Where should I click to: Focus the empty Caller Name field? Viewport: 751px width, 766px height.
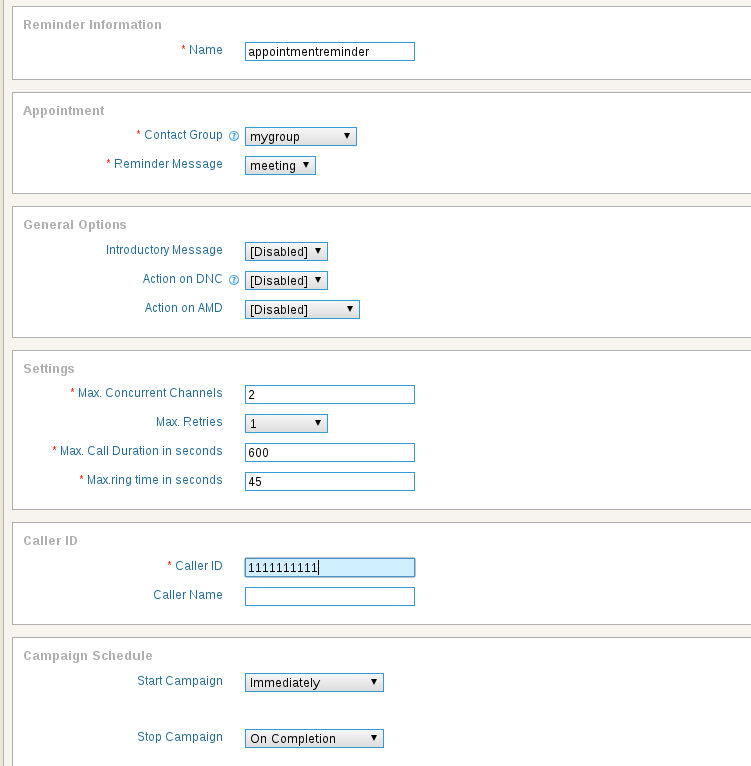pyautogui.click(x=330, y=596)
